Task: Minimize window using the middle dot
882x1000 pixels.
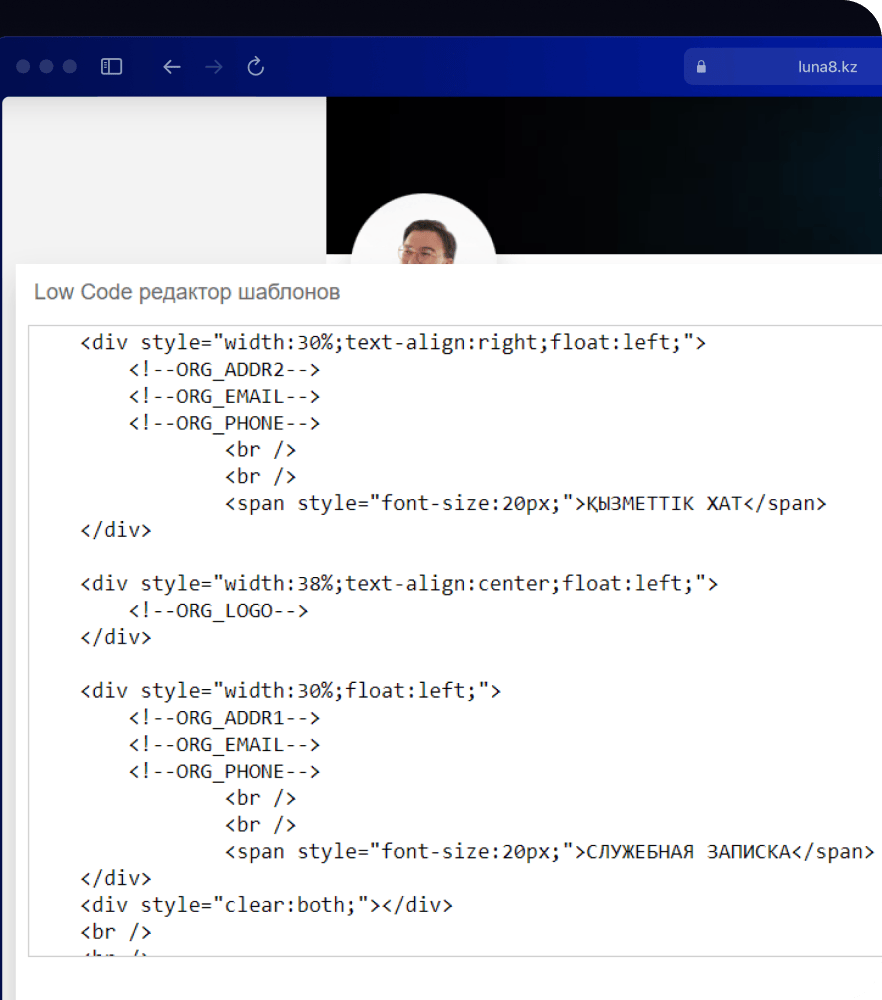Action: click(x=46, y=67)
